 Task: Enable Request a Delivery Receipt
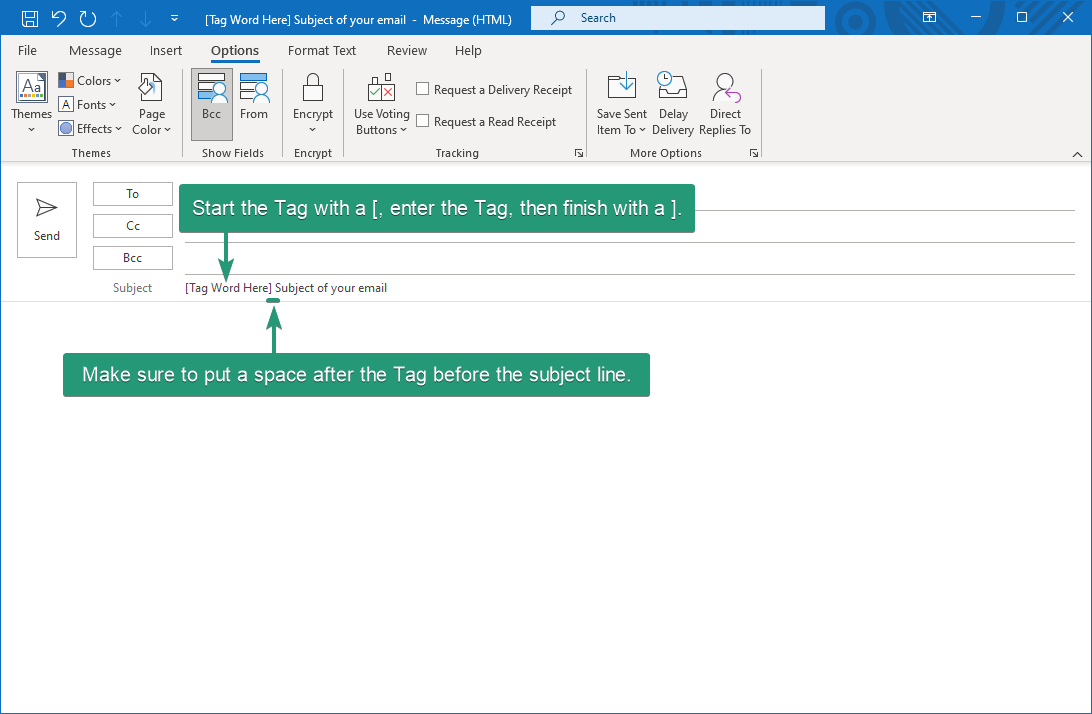coord(423,89)
